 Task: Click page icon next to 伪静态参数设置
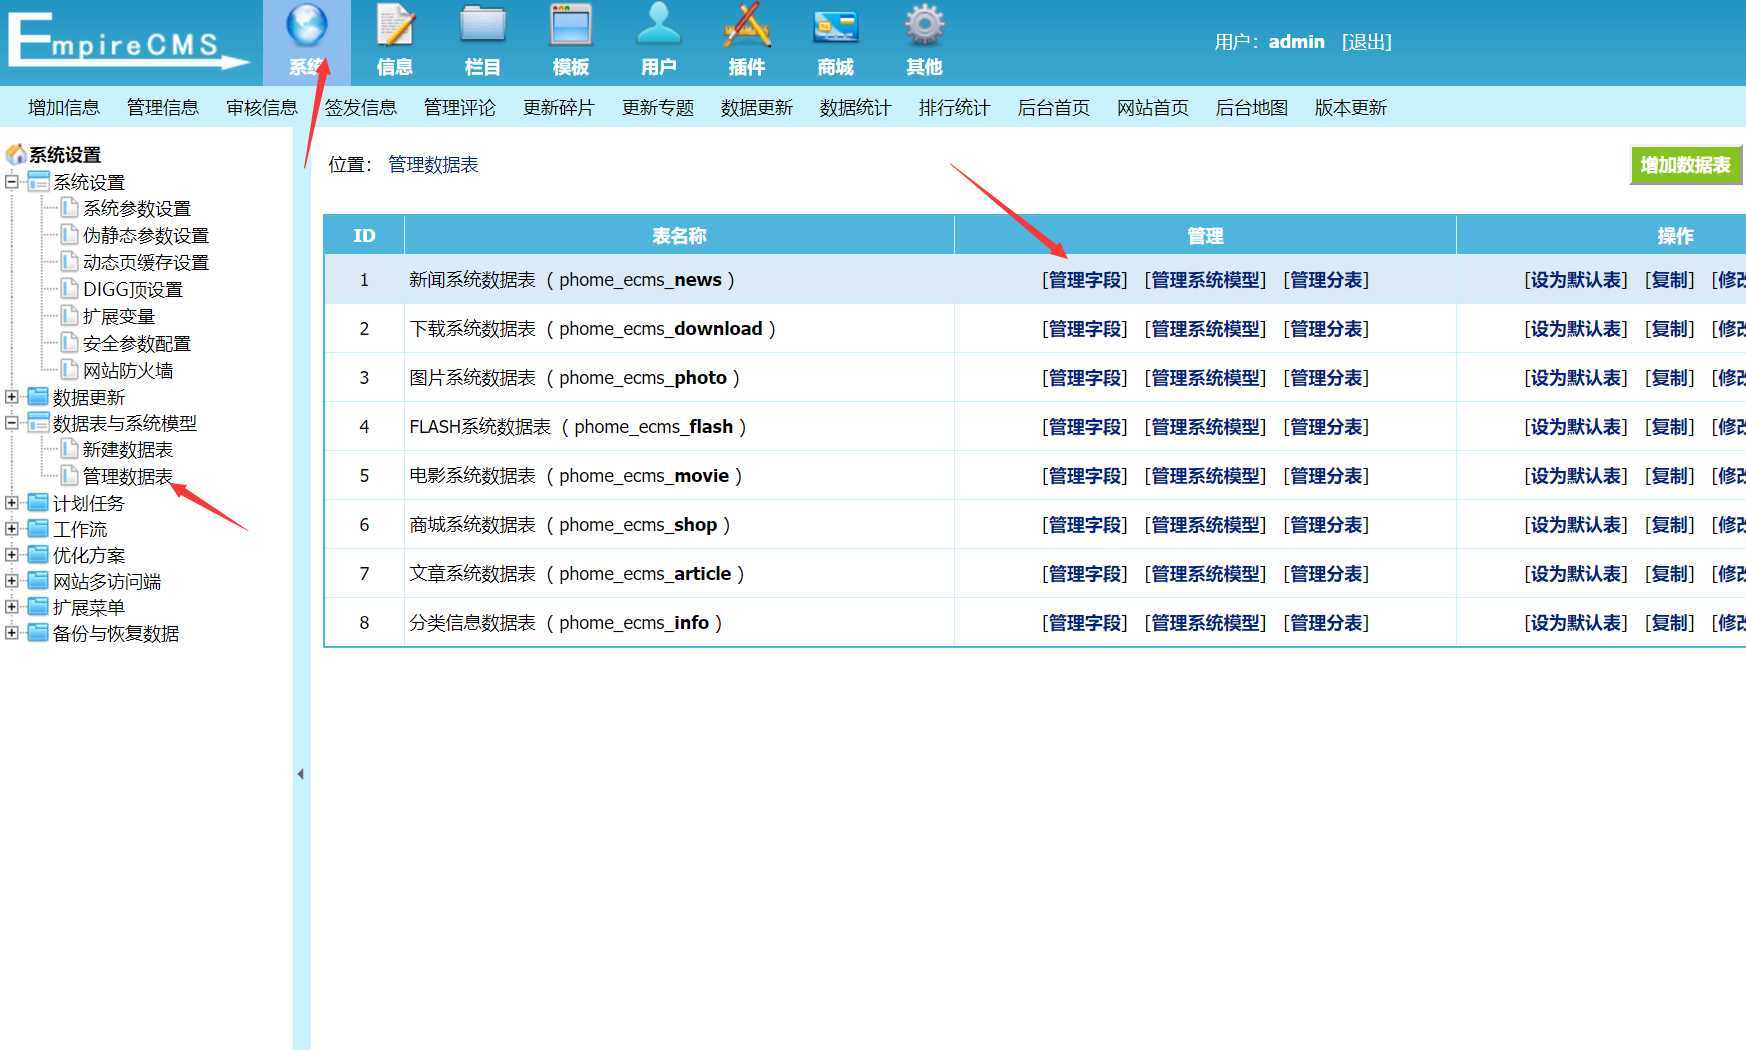tap(69, 234)
